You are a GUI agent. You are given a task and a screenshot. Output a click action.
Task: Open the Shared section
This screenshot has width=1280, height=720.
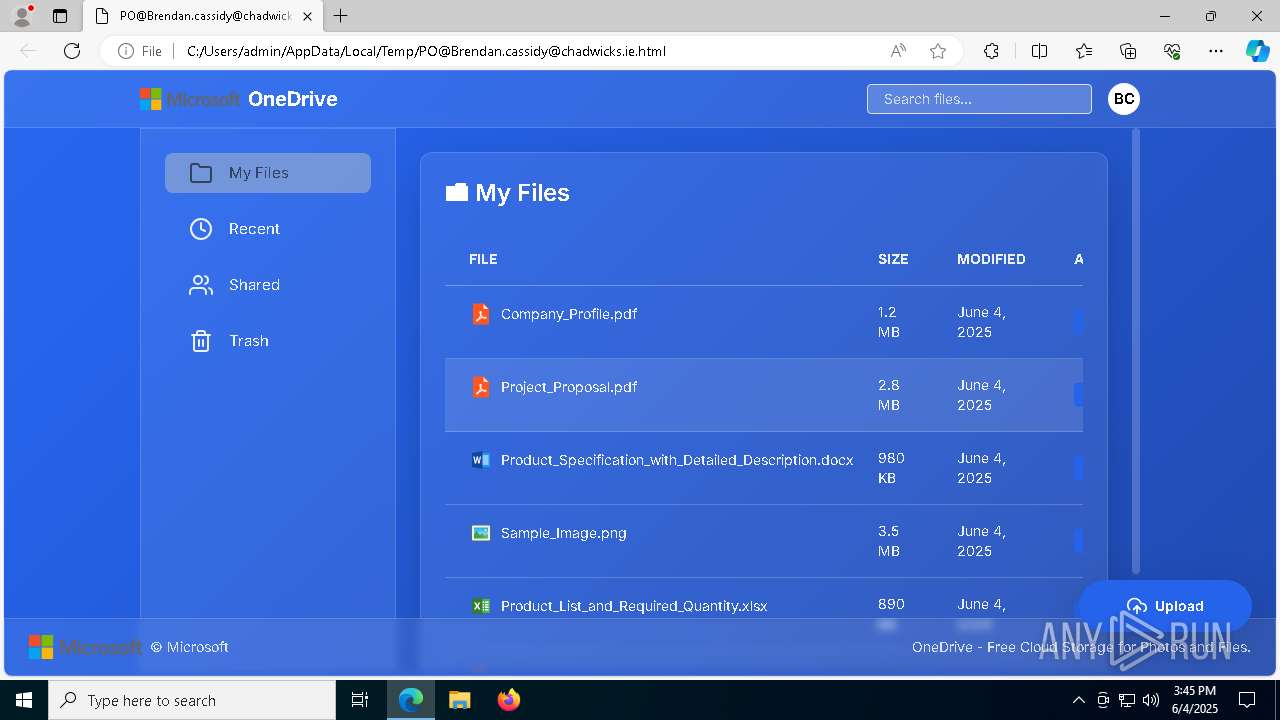coord(268,285)
